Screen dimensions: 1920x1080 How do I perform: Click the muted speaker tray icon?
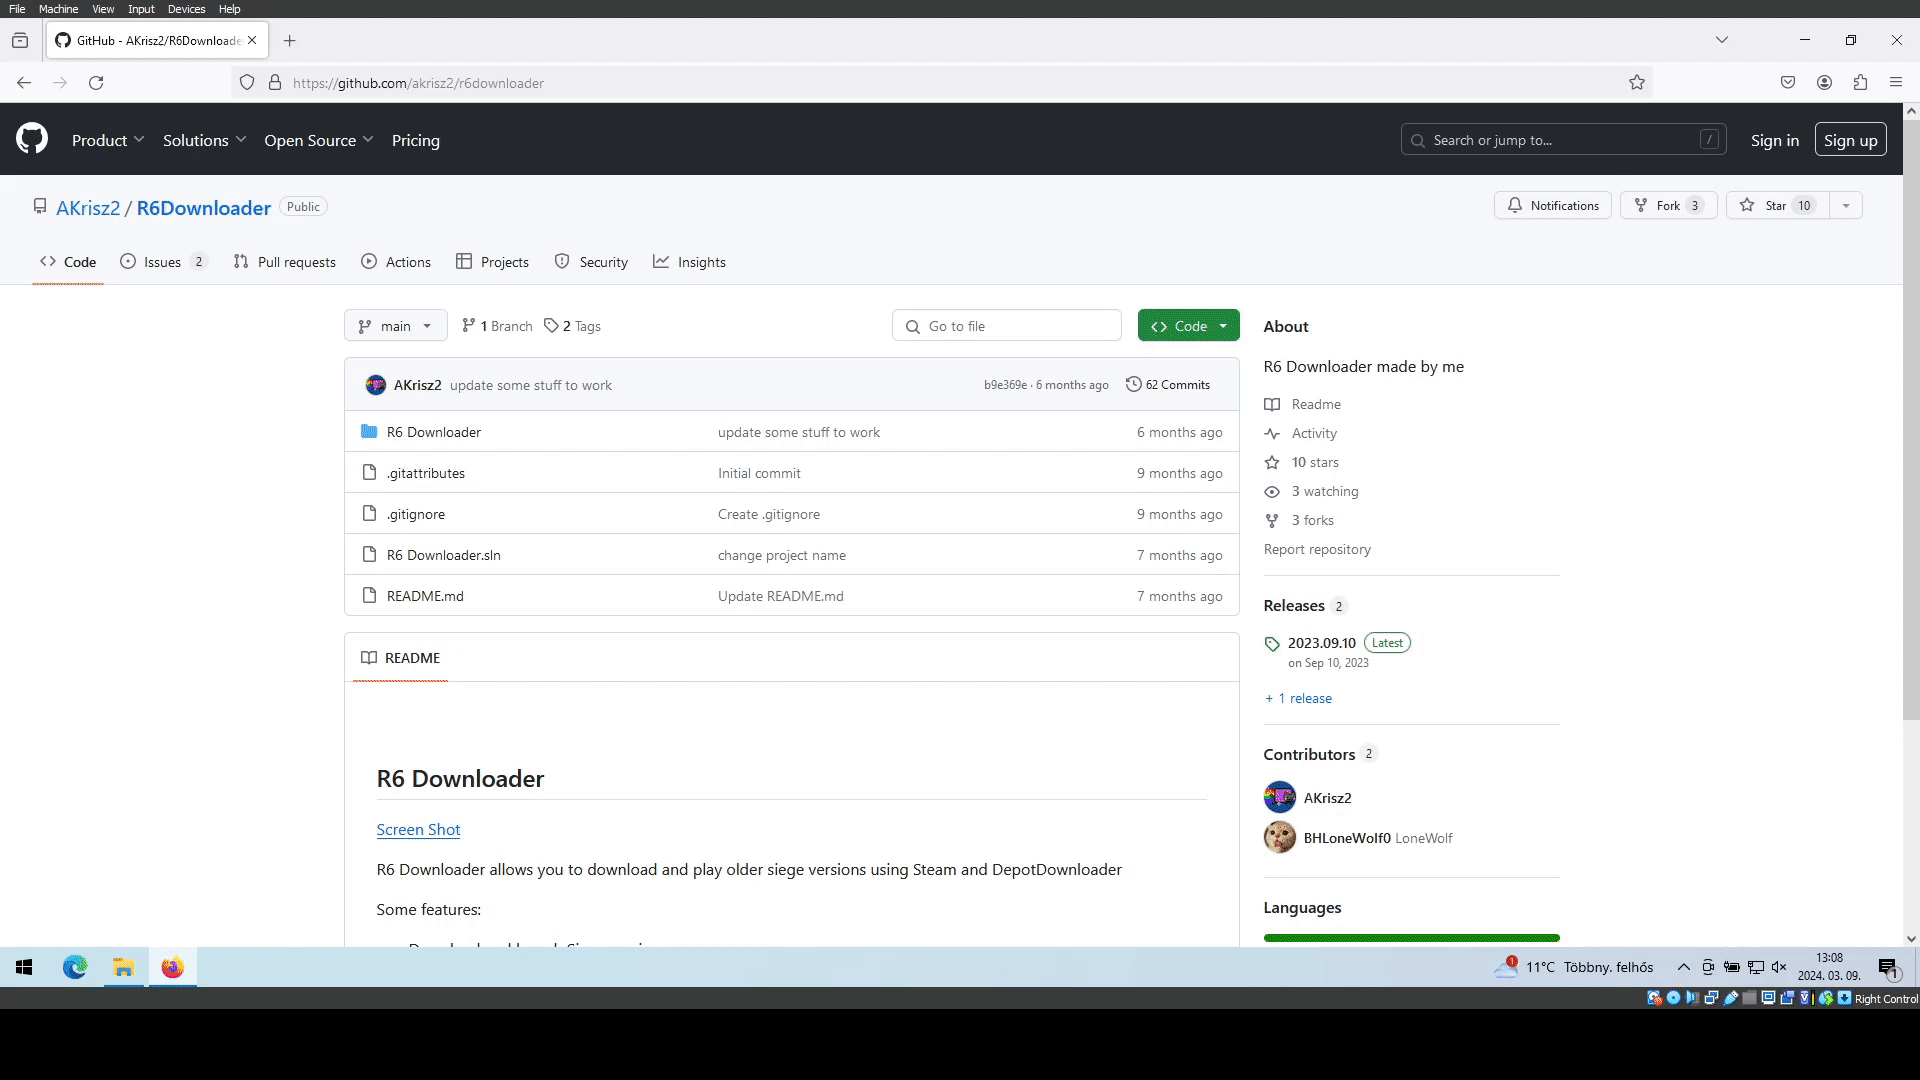[1779, 967]
